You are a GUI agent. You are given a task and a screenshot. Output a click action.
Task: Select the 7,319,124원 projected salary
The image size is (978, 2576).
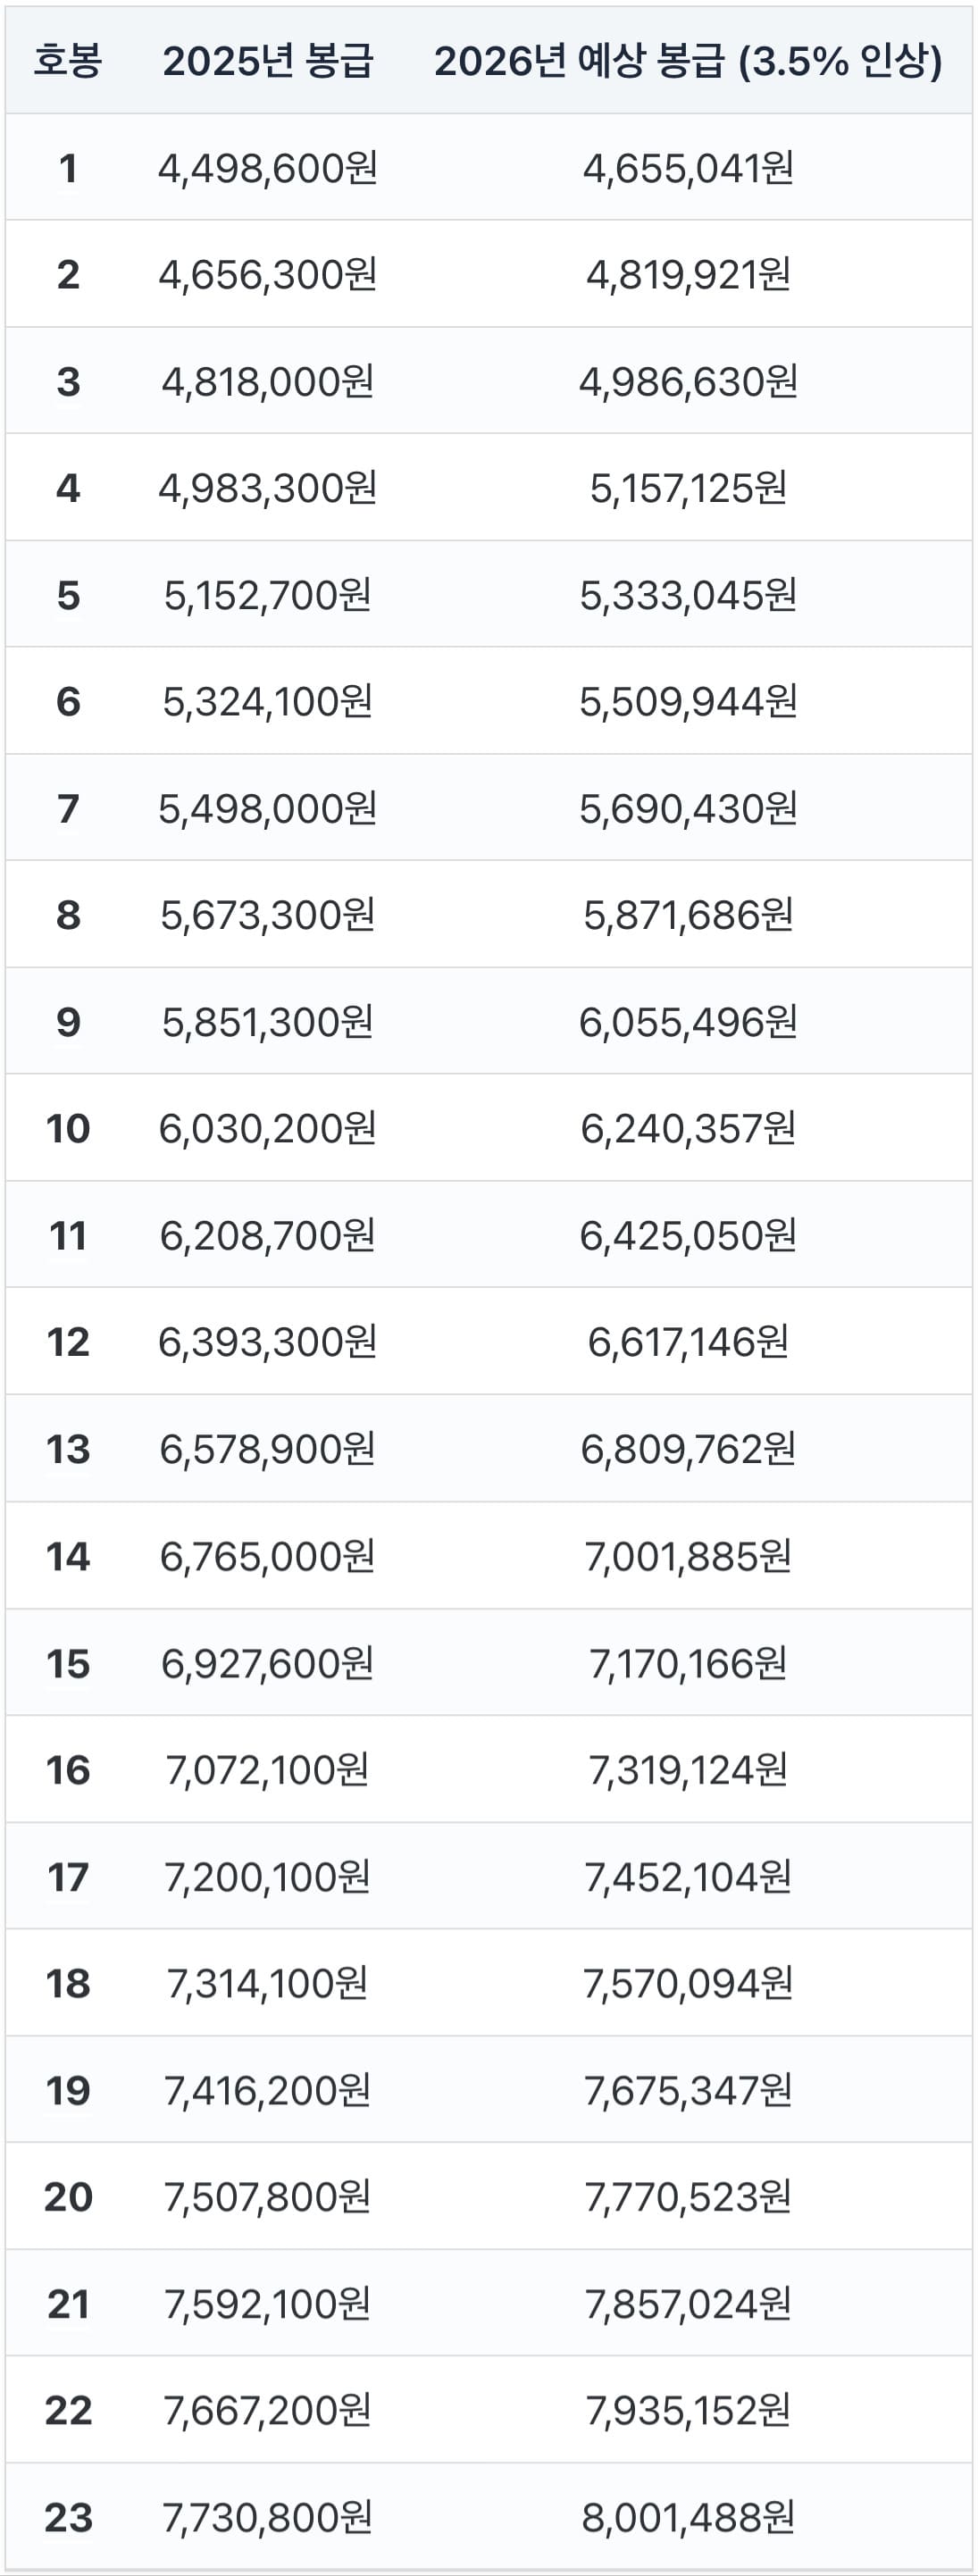(x=688, y=1770)
